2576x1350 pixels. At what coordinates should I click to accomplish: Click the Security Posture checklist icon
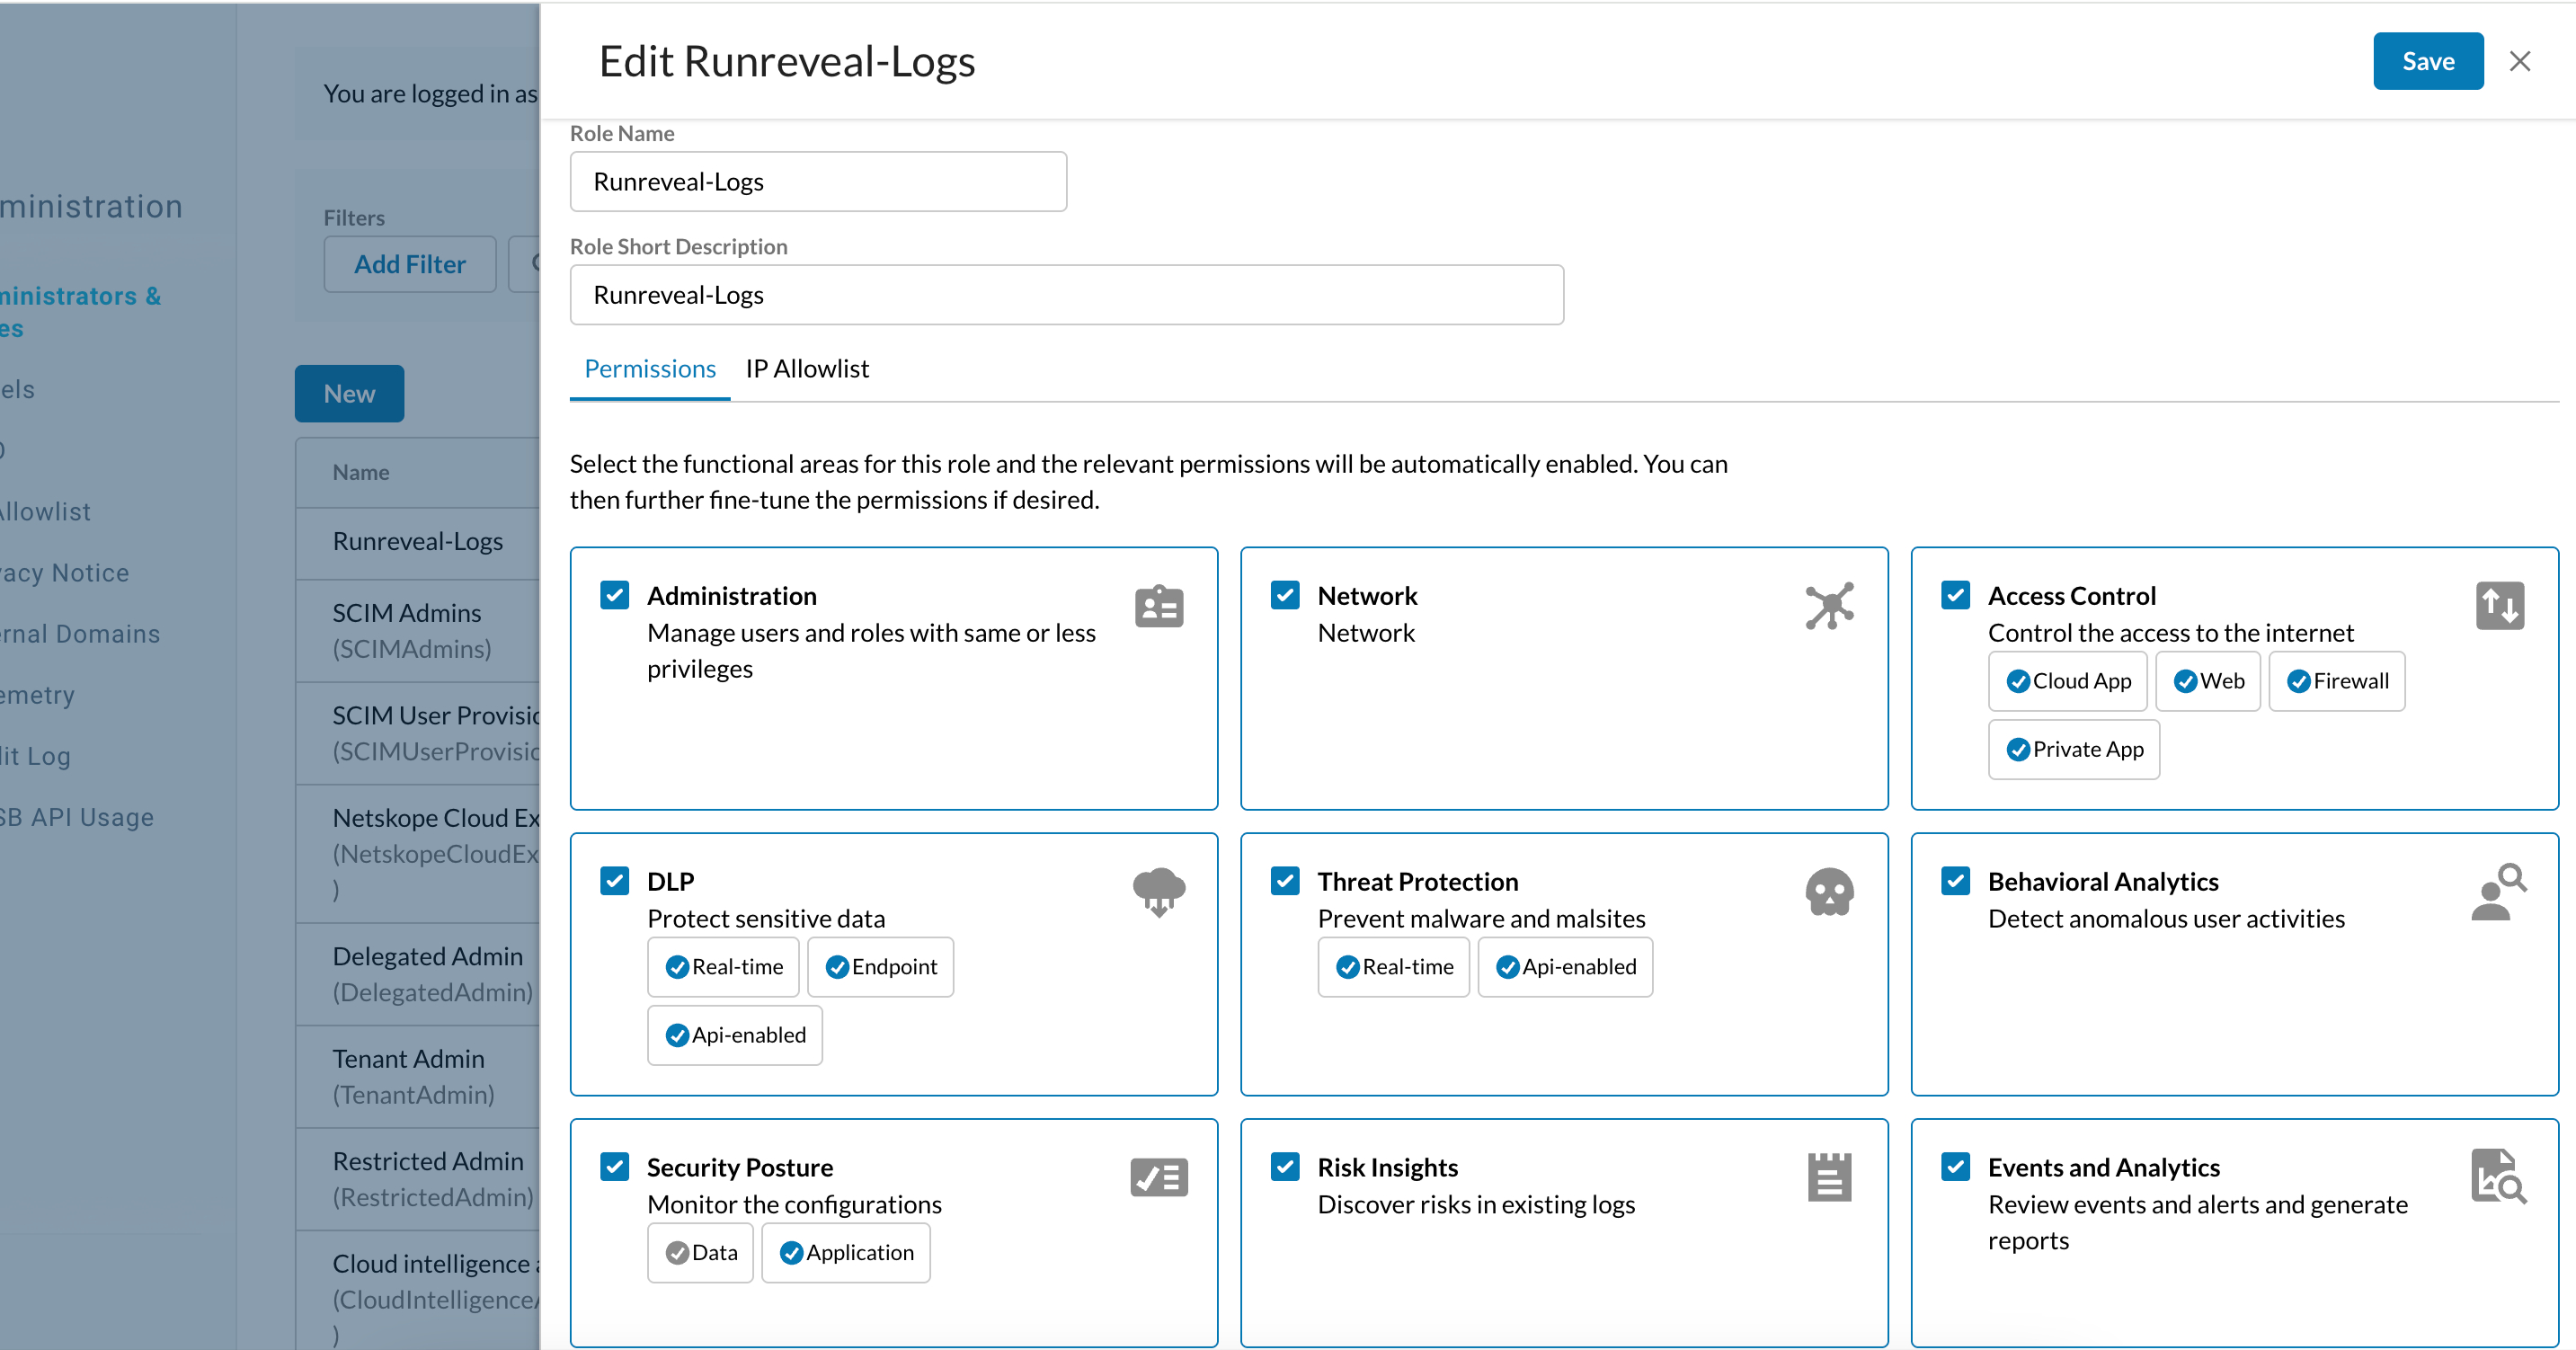1159,1178
